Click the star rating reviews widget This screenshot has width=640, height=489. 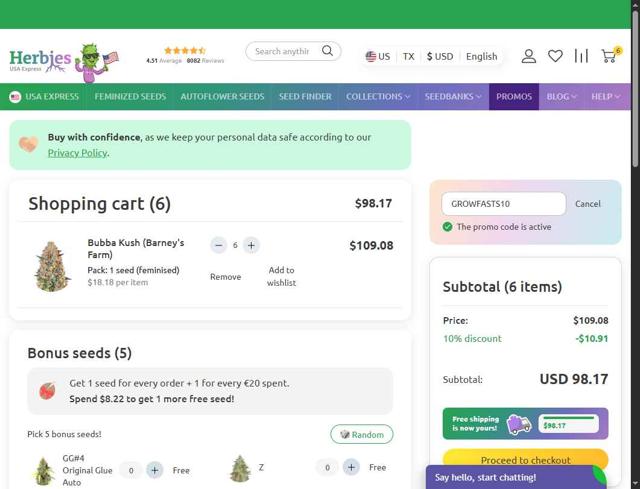pyautogui.click(x=185, y=56)
